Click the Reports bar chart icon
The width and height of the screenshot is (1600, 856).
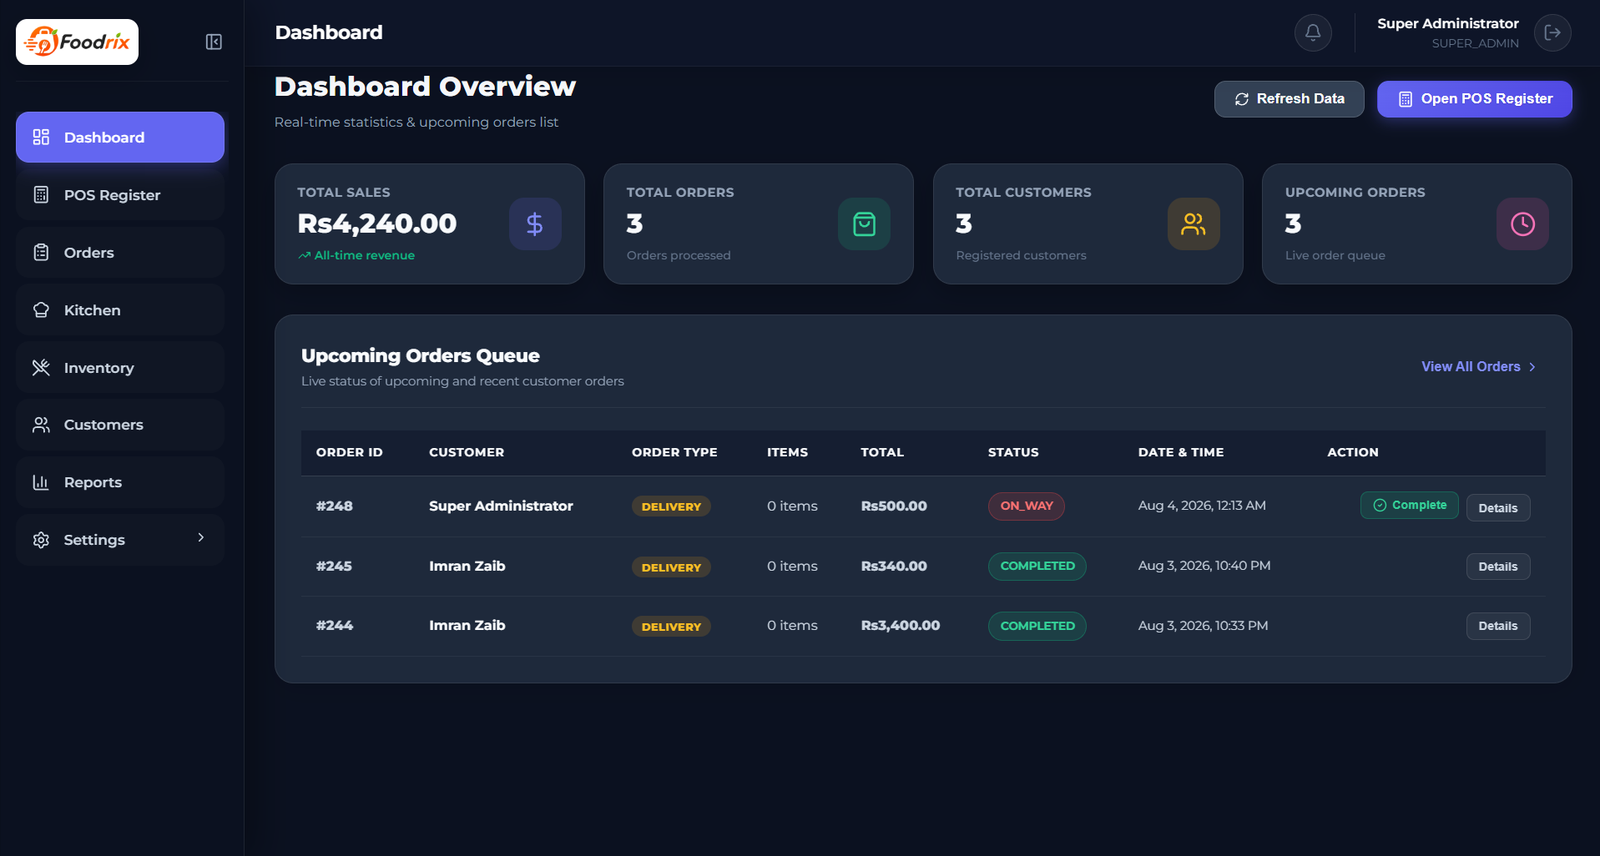[41, 482]
